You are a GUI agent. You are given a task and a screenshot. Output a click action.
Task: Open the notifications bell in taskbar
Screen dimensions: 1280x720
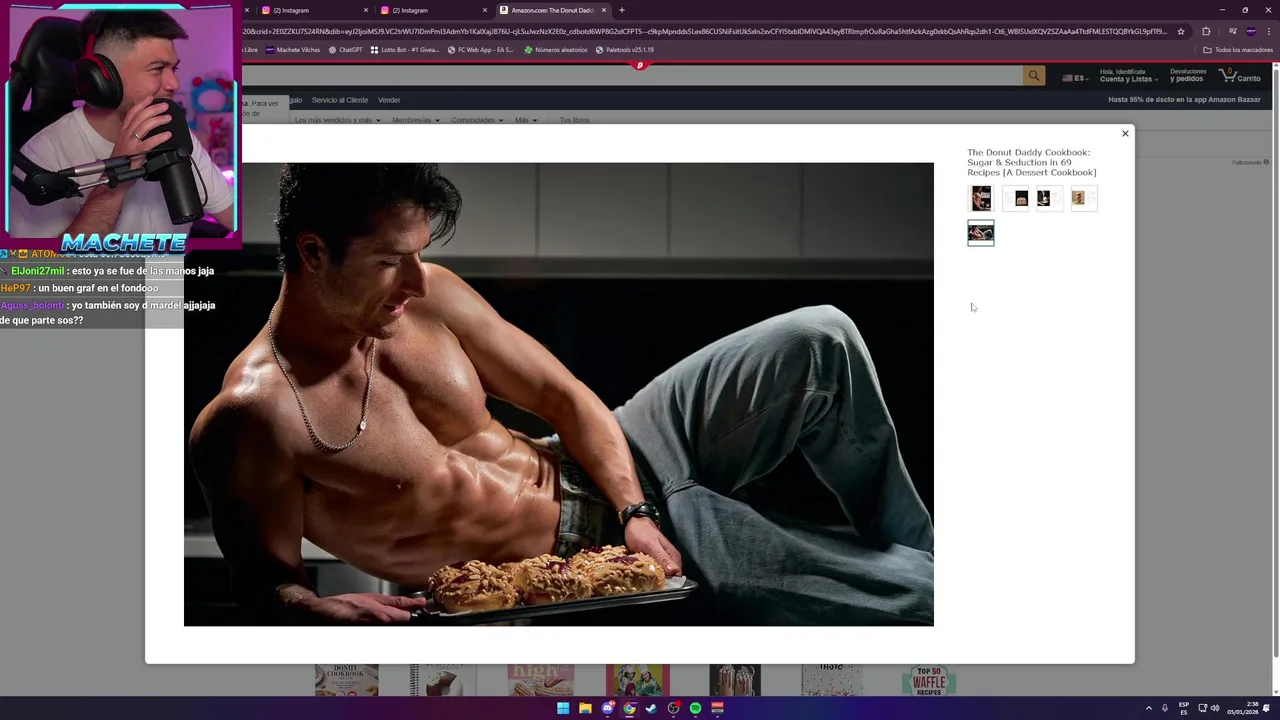(x=1267, y=708)
